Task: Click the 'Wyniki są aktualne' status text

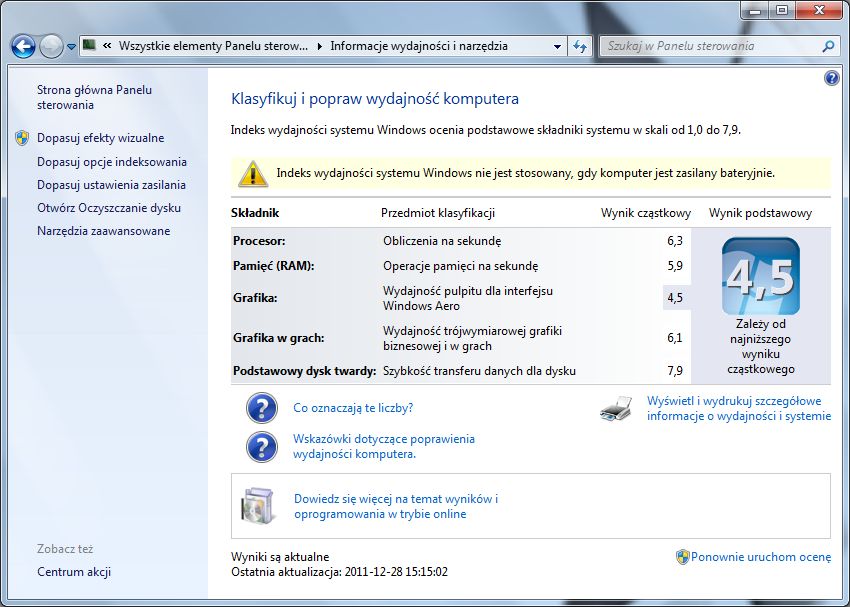Action: click(280, 557)
